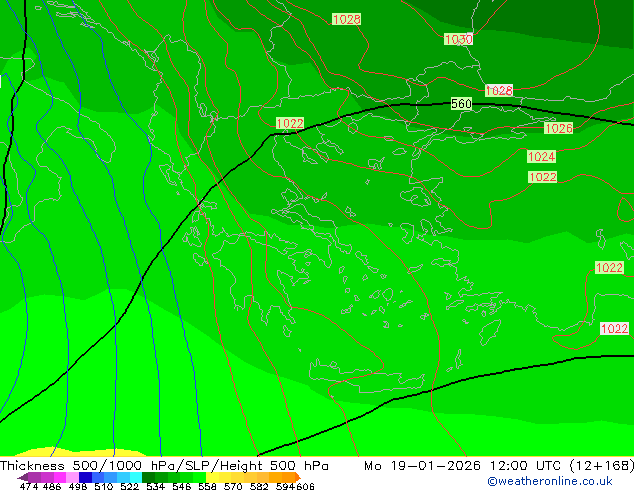Pick the magenta legend swatch above 486
The height and width of the screenshot is (490, 634).
[60, 477]
